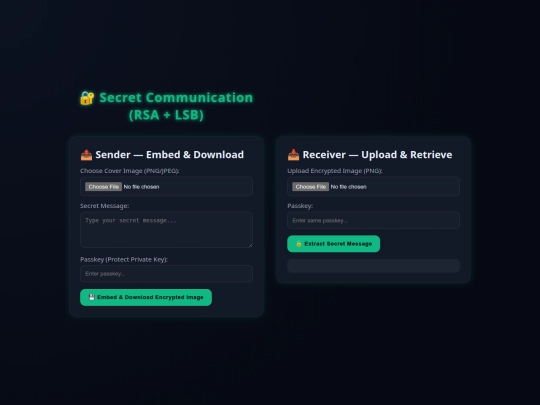Click the floppy disk icon on Embed button
The height and width of the screenshot is (405, 540).
(x=92, y=297)
